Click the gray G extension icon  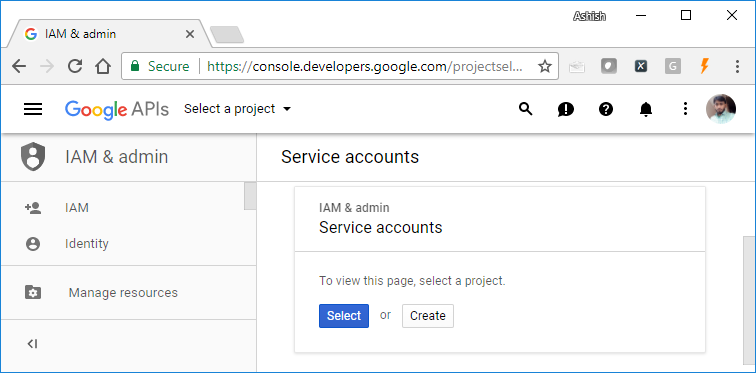tap(673, 66)
